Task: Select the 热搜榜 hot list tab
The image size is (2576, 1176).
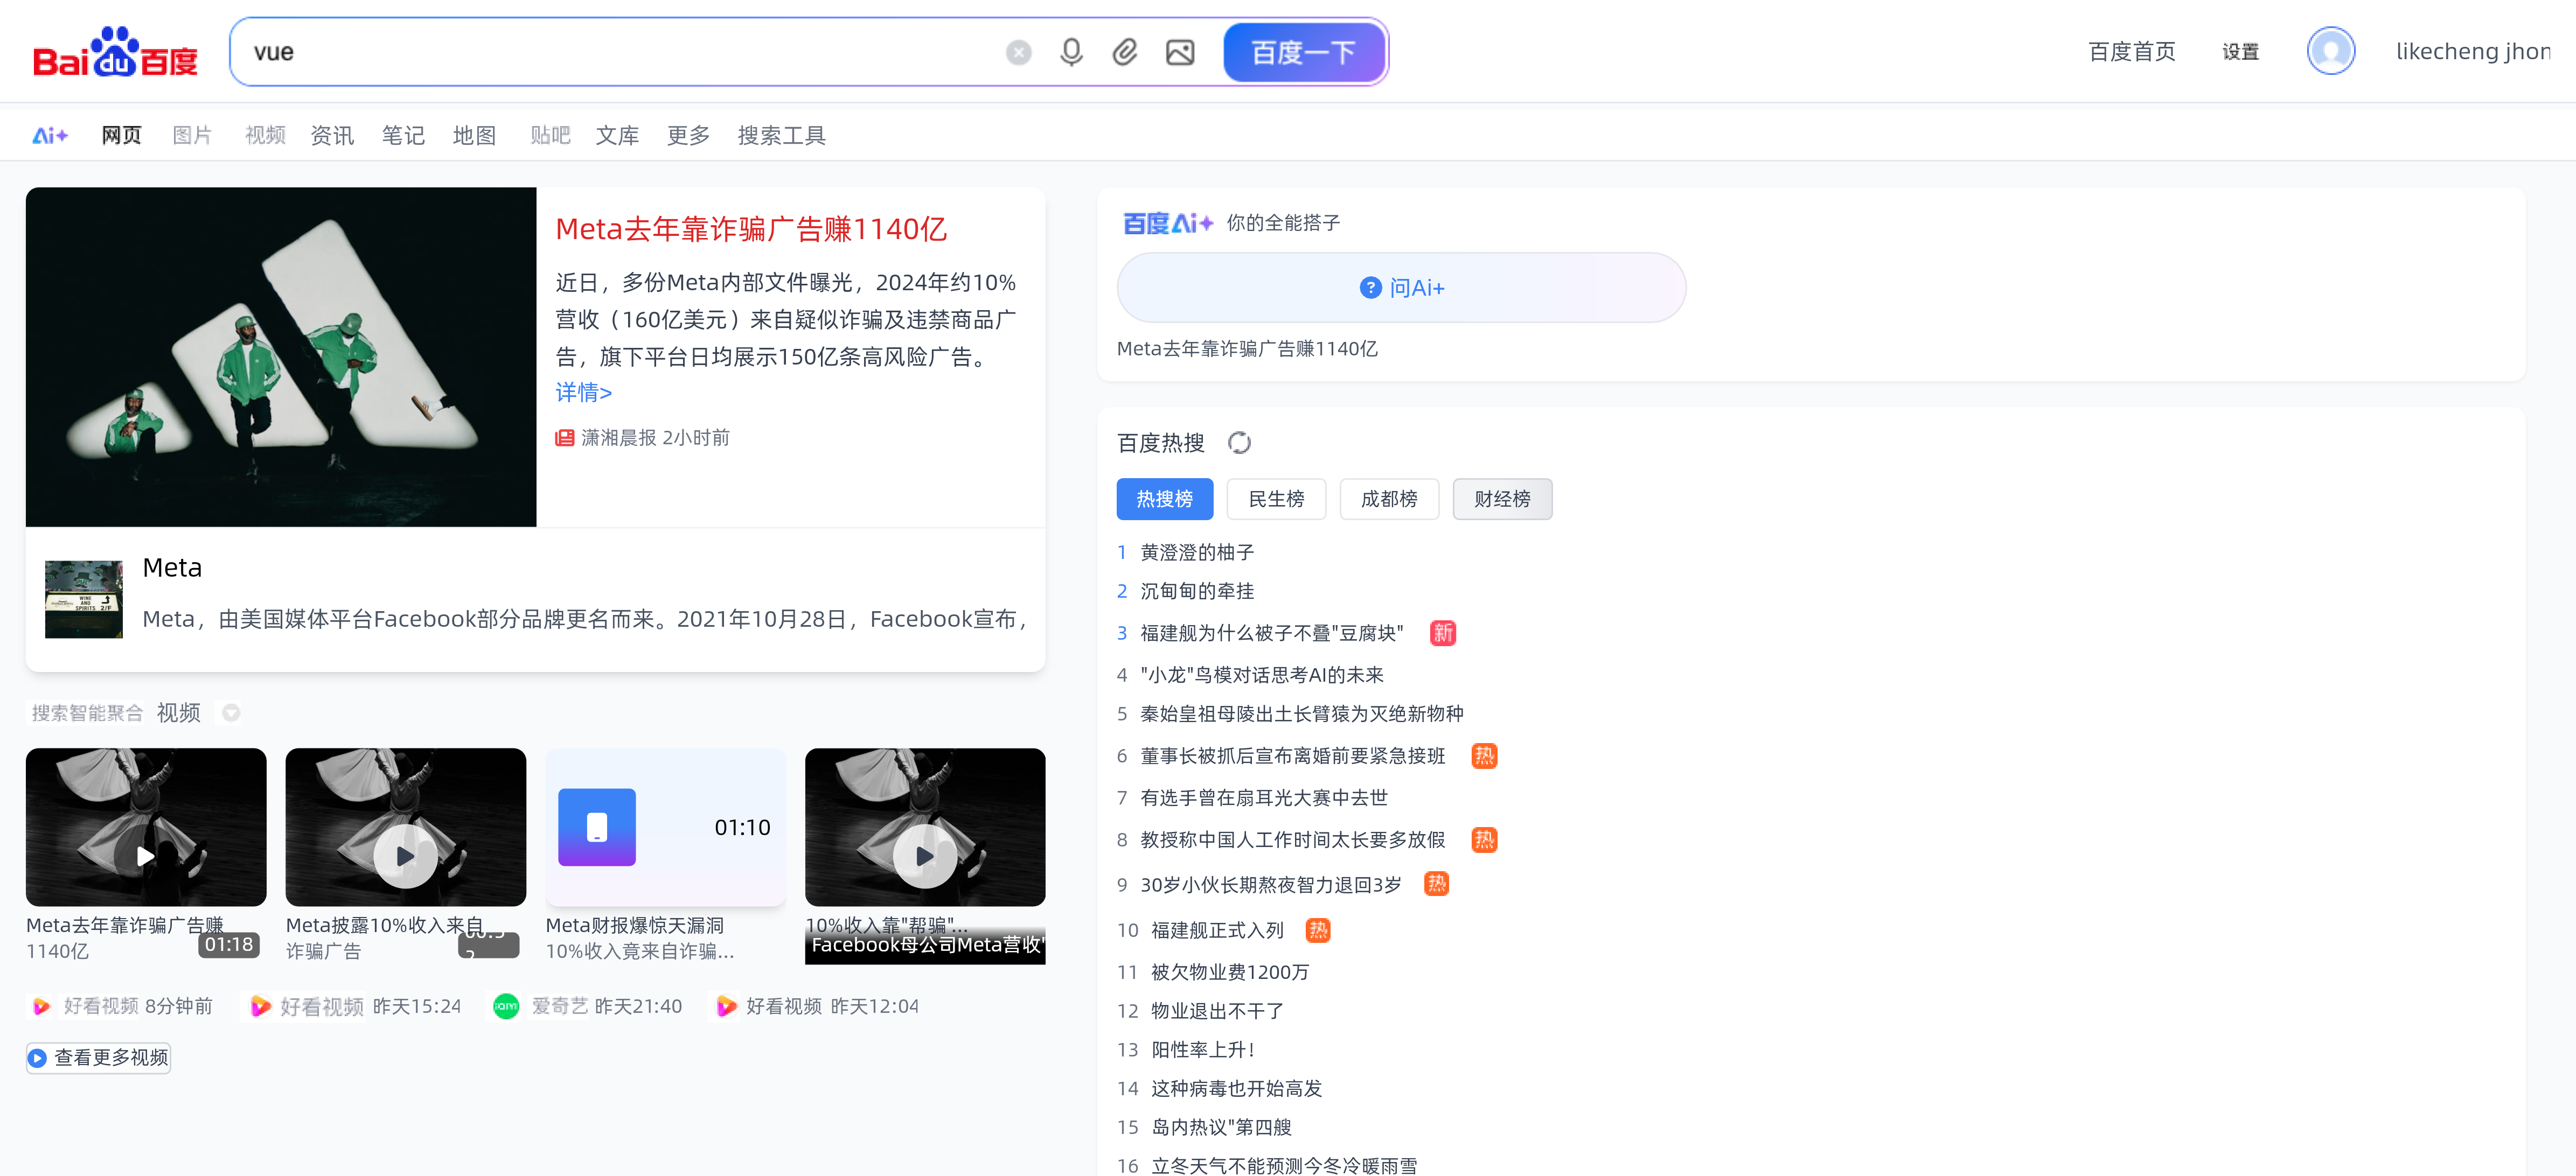Action: pos(1164,499)
